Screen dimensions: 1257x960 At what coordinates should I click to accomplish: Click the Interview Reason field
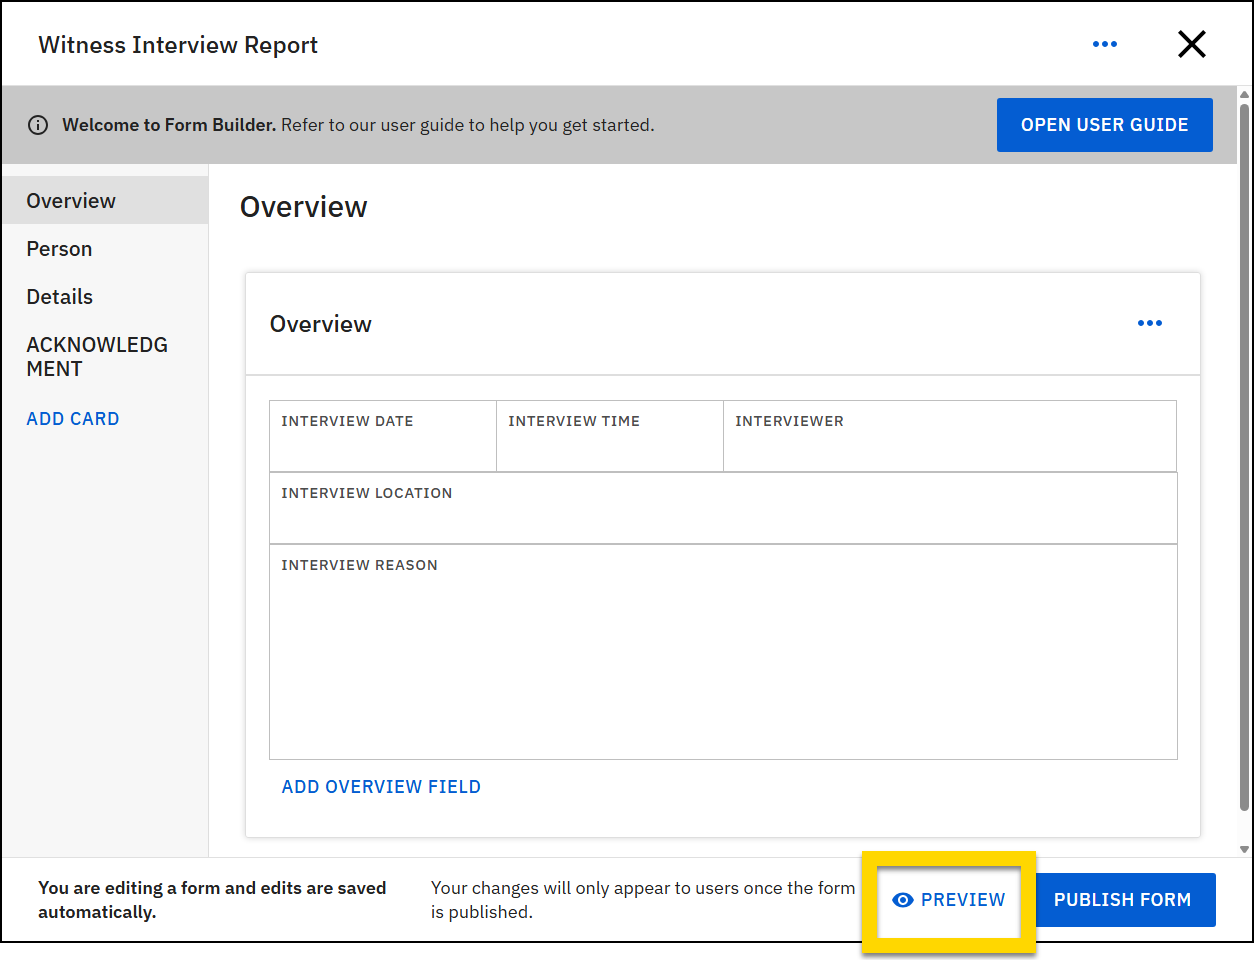coord(723,650)
